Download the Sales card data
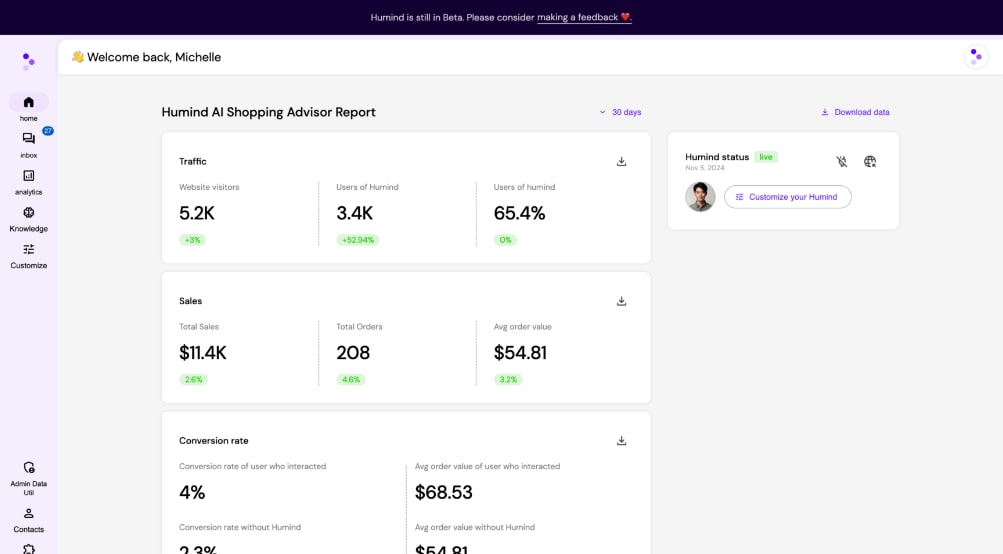 click(x=621, y=301)
